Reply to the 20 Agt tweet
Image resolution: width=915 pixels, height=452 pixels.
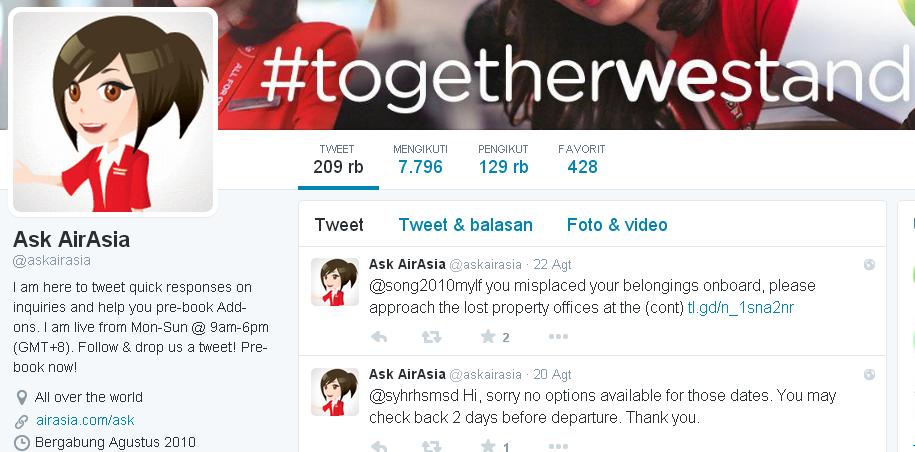(379, 447)
